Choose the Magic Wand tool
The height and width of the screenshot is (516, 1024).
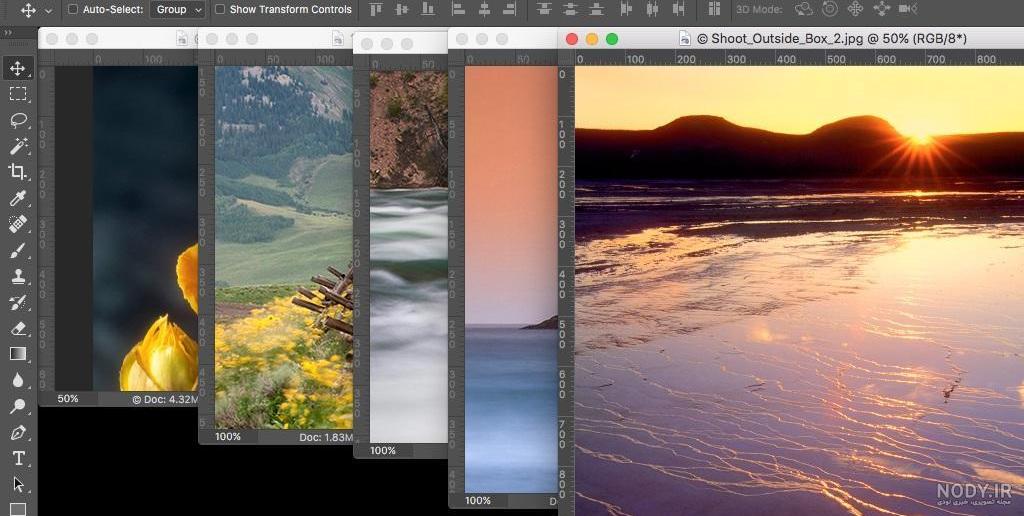18,146
